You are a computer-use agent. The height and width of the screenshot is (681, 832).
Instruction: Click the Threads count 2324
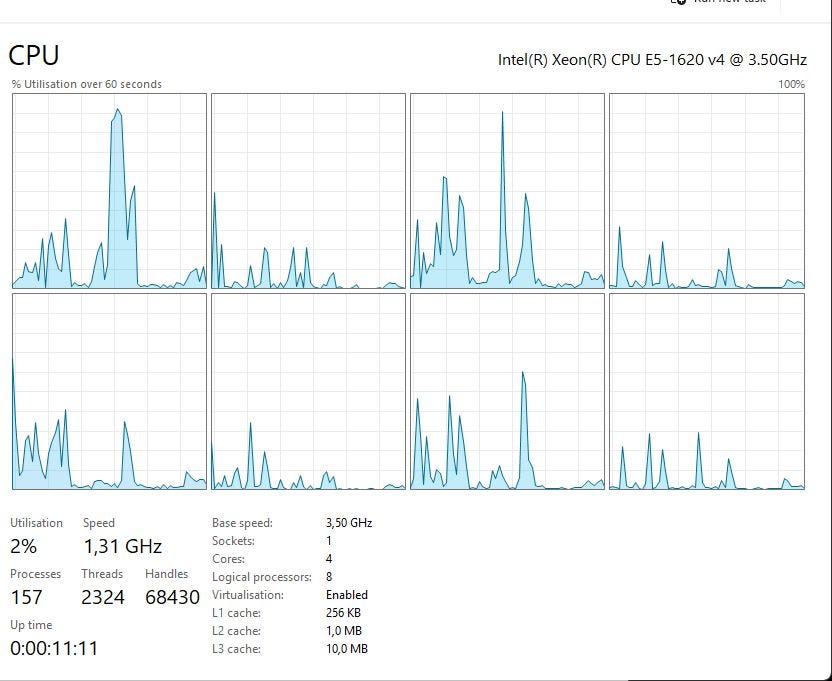pyautogui.click(x=103, y=597)
